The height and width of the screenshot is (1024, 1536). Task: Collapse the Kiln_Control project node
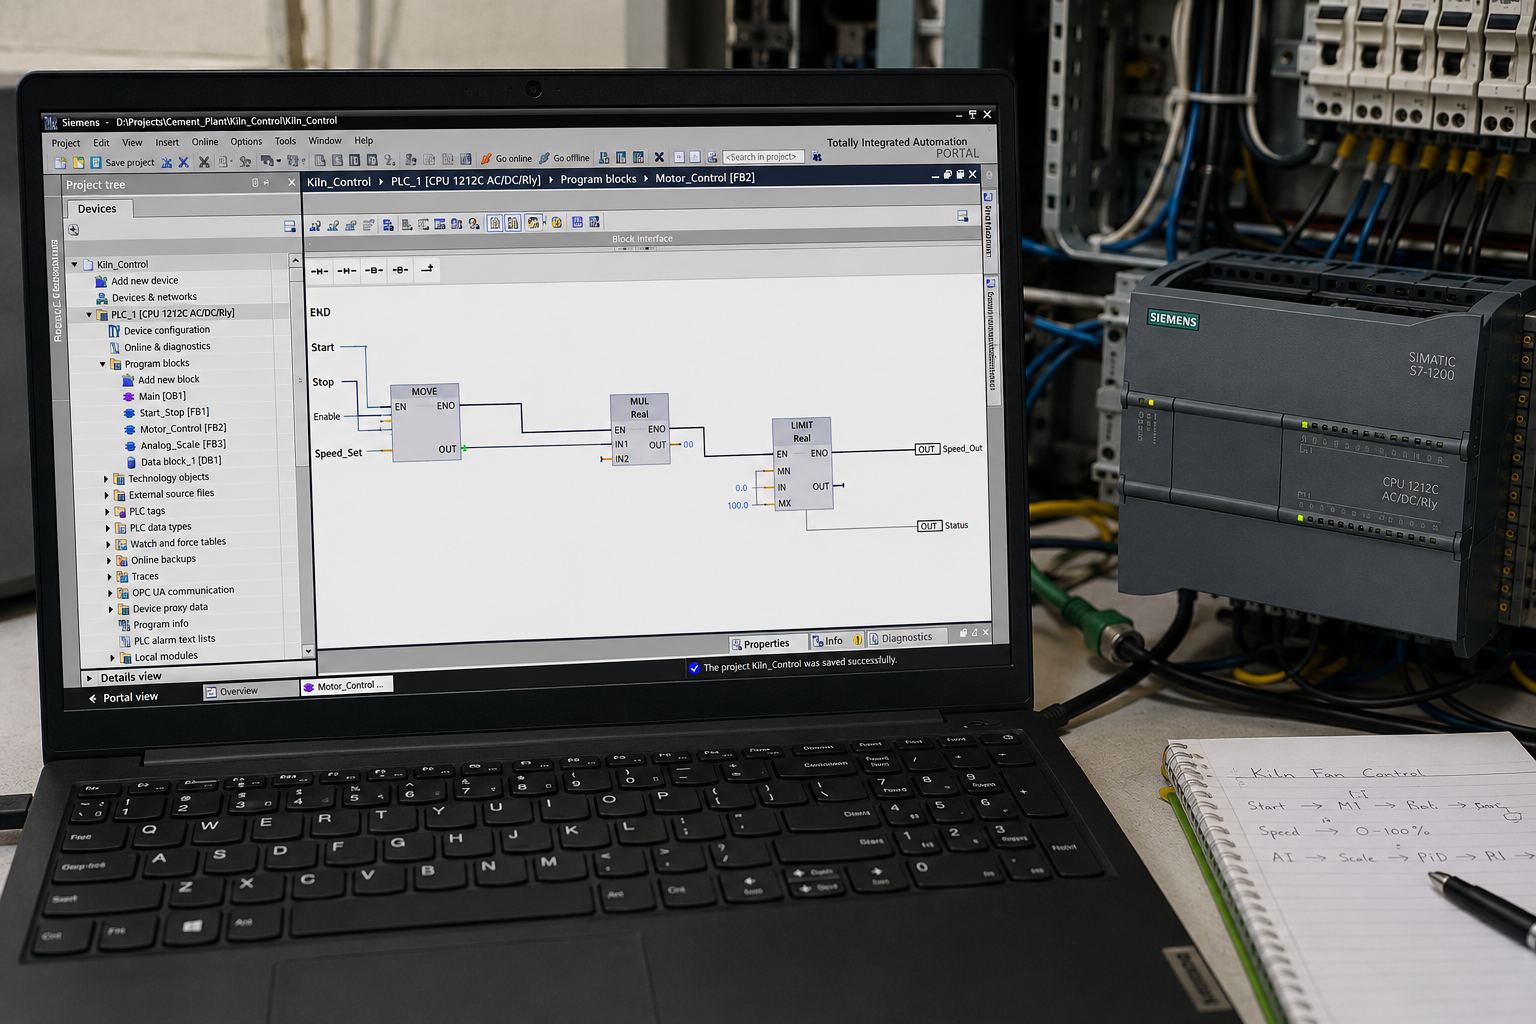(74, 265)
